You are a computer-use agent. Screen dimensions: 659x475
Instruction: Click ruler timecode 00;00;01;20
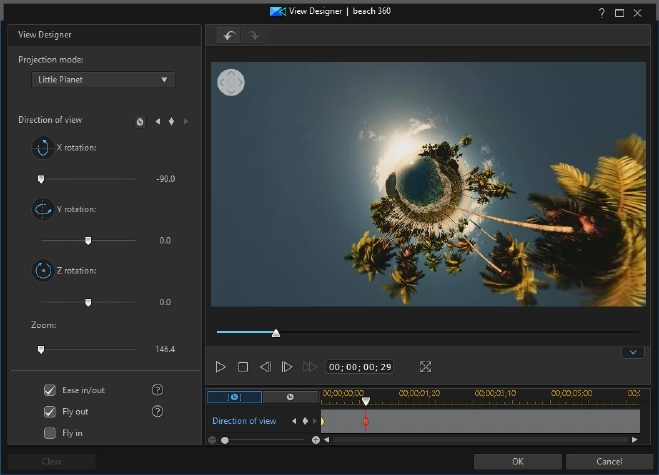pyautogui.click(x=419, y=393)
